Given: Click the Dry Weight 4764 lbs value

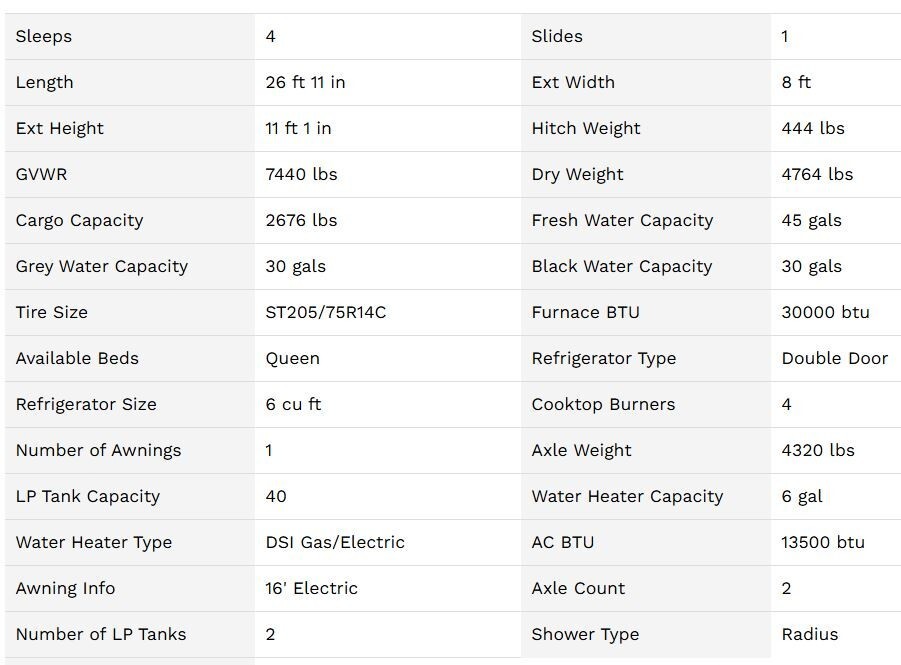Looking at the screenshot, I should click(x=817, y=174).
